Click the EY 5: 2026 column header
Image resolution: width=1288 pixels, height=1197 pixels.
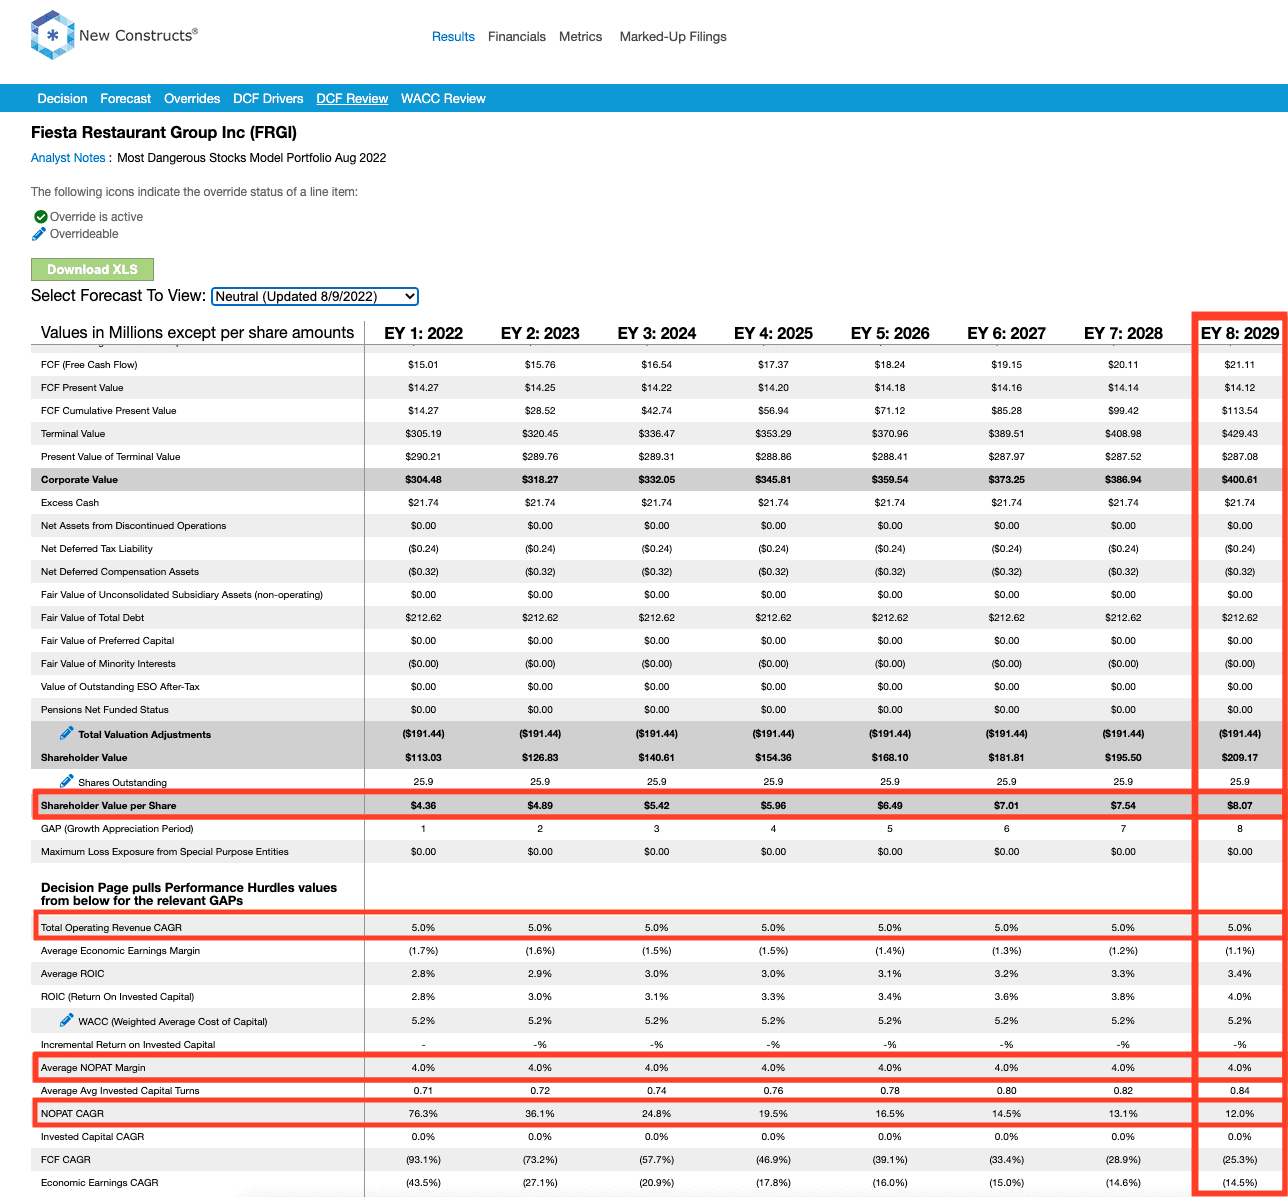click(890, 333)
